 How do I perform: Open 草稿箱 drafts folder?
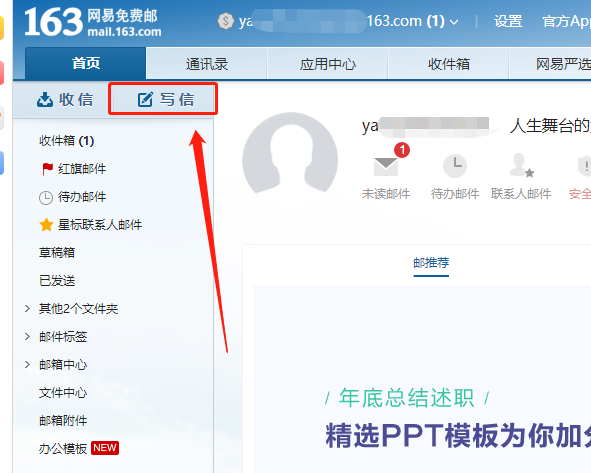(57, 253)
